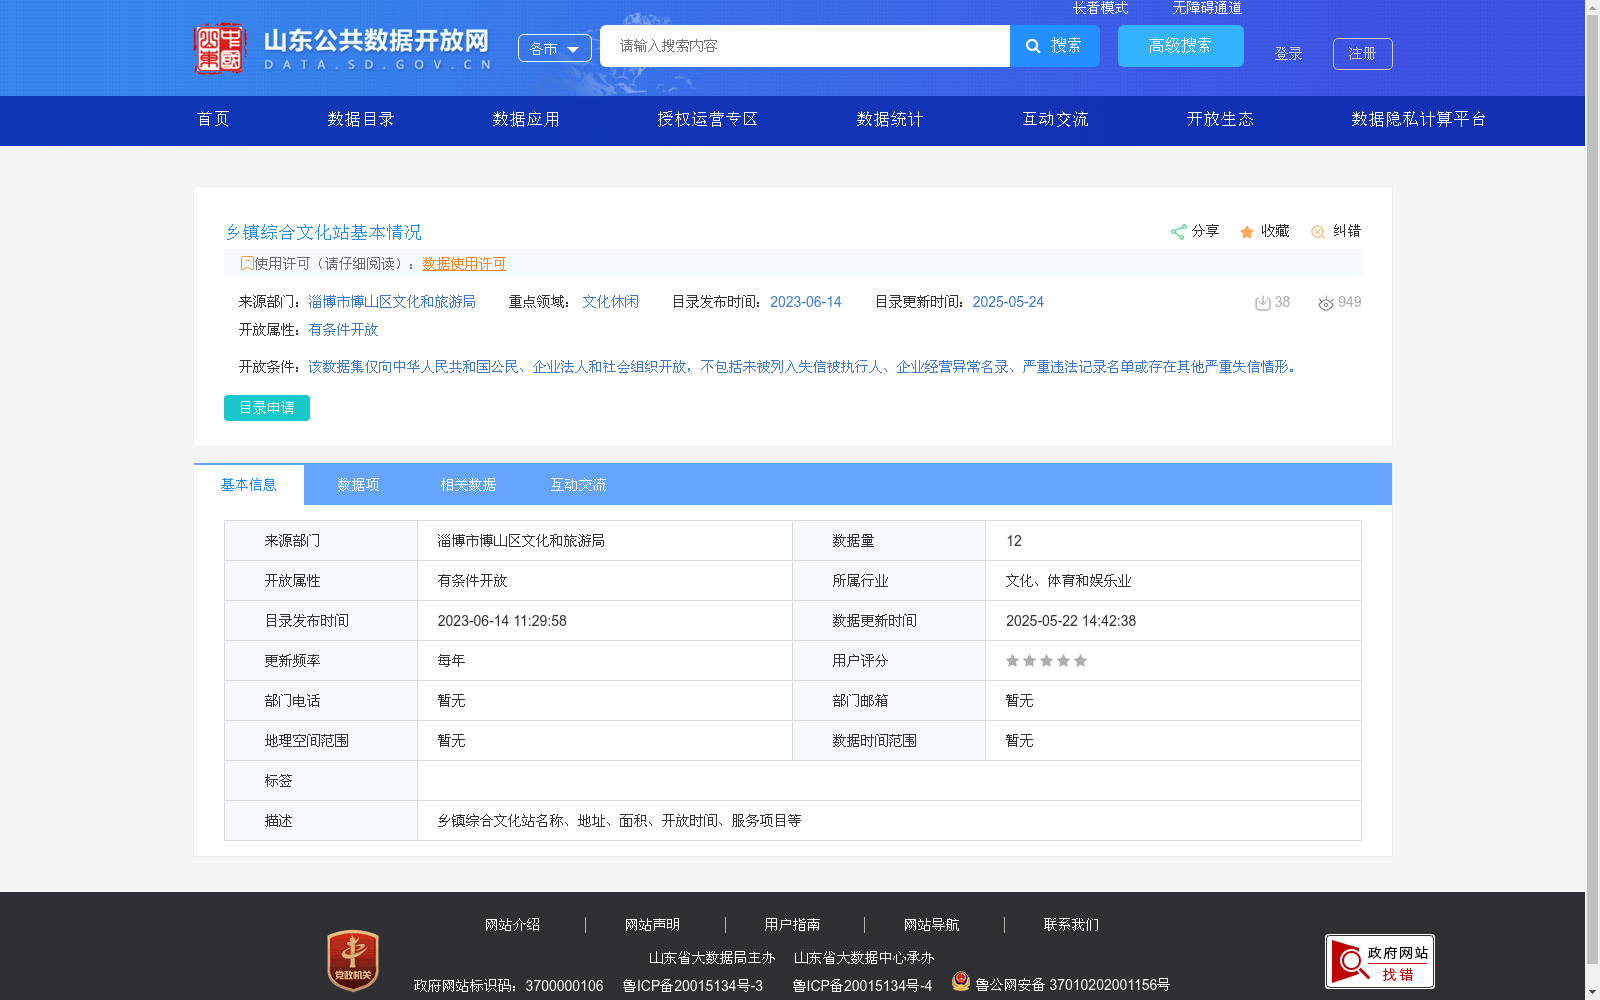Screen dimensions: 1600x1000
Task: Go to 首页 in navigation bar
Action: (x=213, y=119)
